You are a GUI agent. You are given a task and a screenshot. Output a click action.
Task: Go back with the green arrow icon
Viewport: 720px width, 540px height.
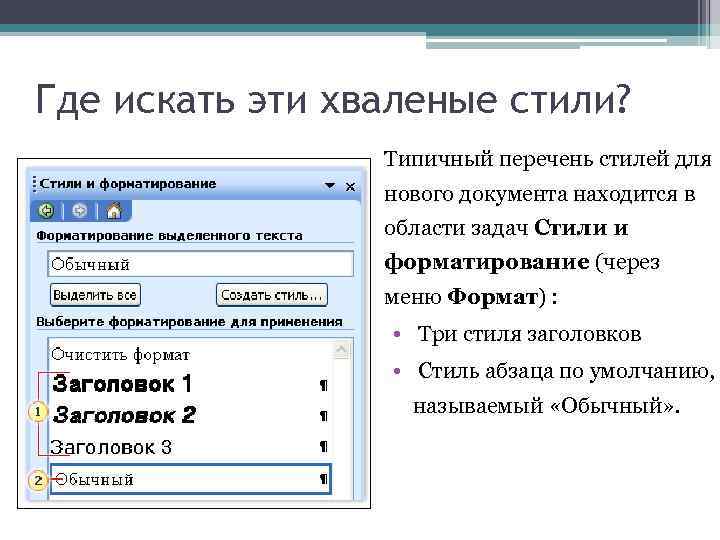pyautogui.click(x=46, y=211)
